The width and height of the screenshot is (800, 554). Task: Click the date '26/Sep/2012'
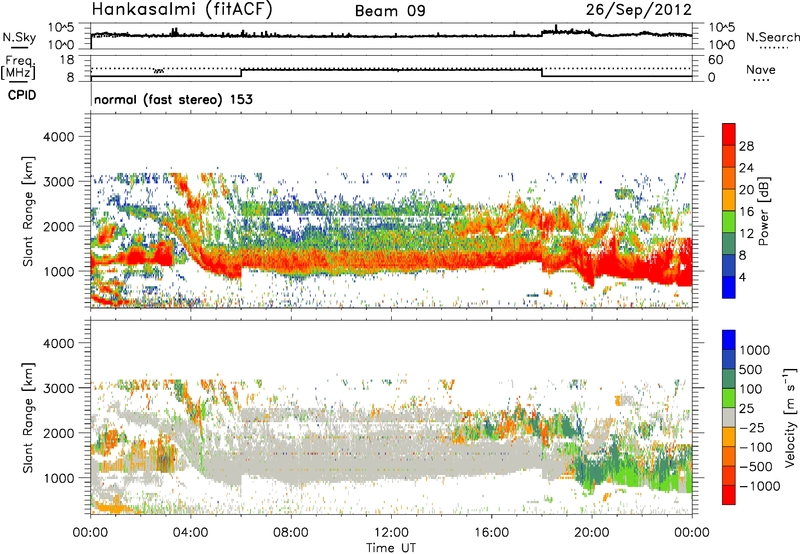coord(638,9)
